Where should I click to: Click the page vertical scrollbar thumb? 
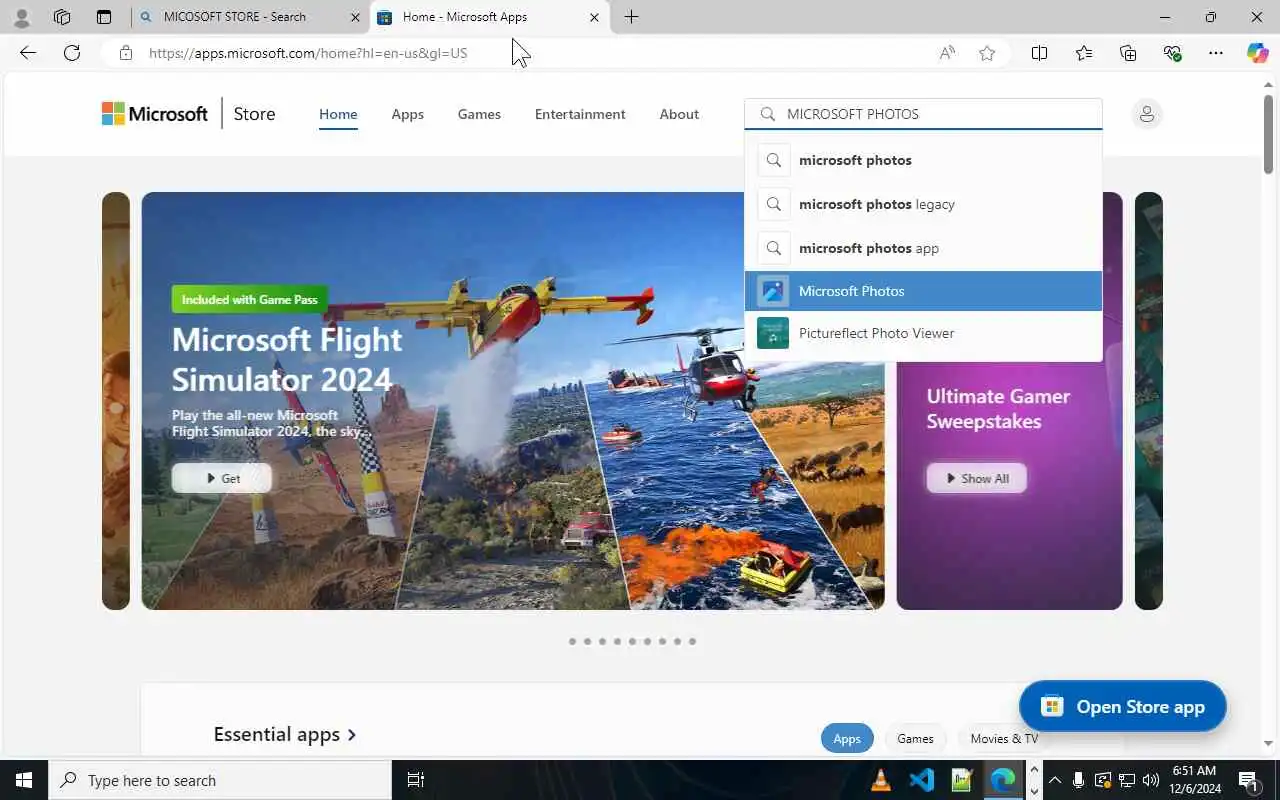(1268, 134)
